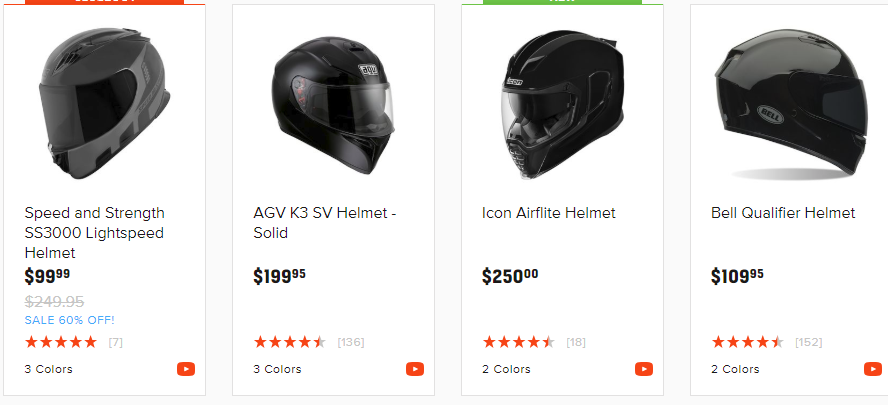888x405 pixels.
Task: Open Bell Qualifier Helmet product title
Action: tap(783, 213)
